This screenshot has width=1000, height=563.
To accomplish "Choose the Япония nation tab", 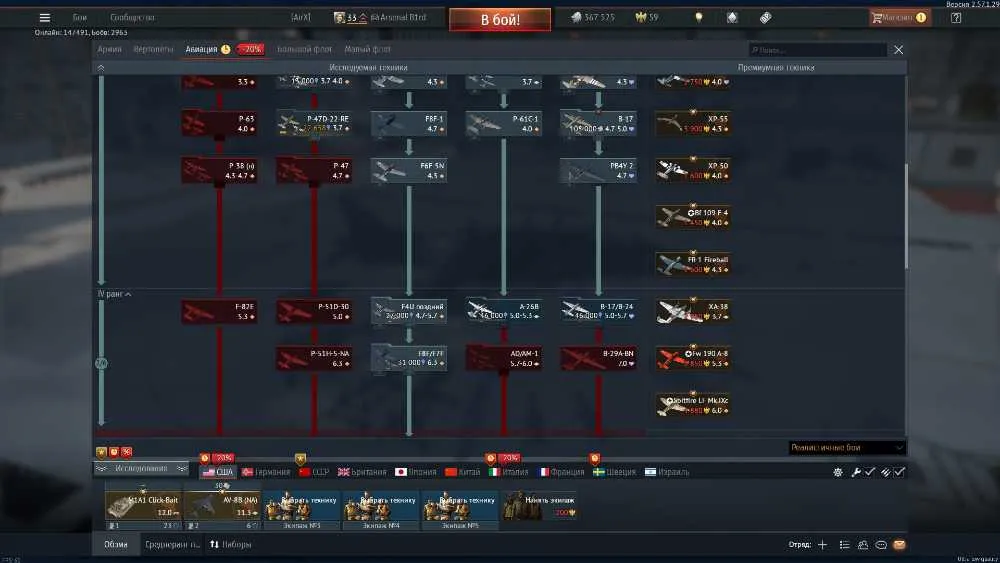I will pyautogui.click(x=416, y=472).
